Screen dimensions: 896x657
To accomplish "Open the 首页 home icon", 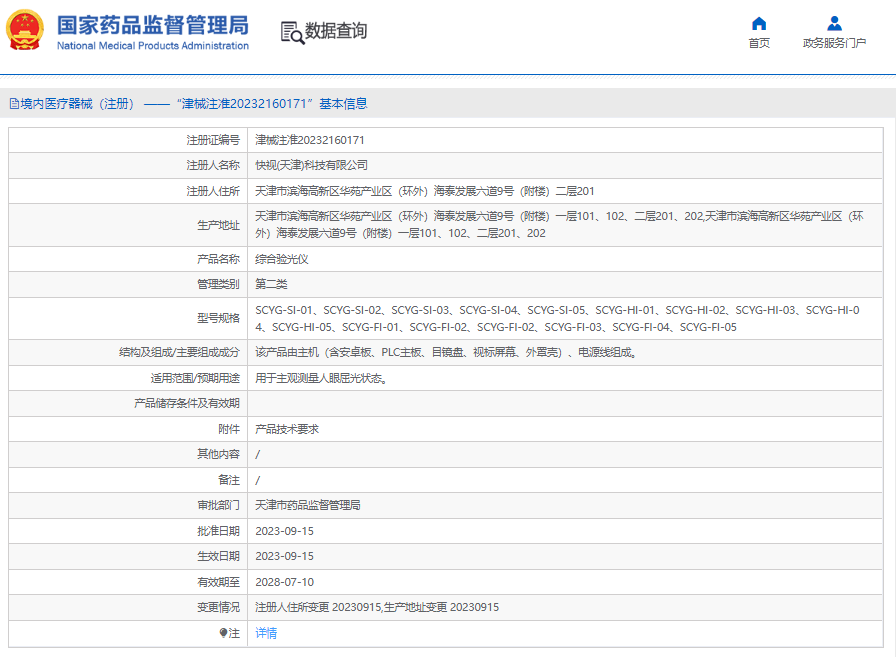I will click(759, 23).
